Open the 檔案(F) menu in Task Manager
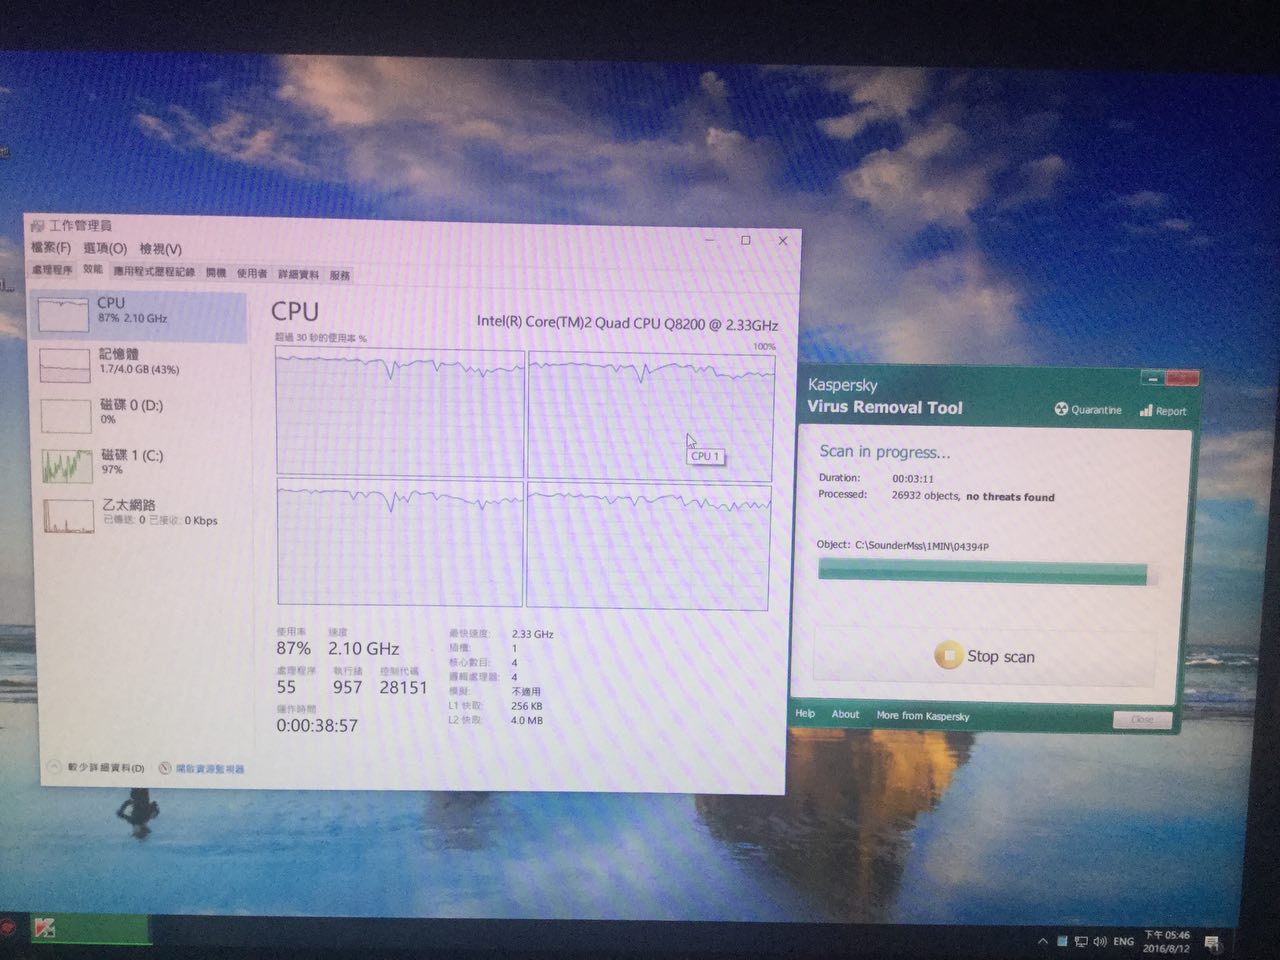The width and height of the screenshot is (1280, 960). 50,247
